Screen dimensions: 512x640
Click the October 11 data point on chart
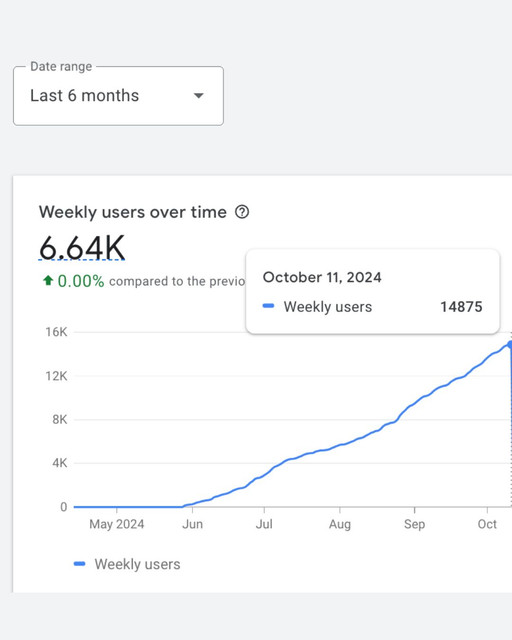click(x=510, y=345)
